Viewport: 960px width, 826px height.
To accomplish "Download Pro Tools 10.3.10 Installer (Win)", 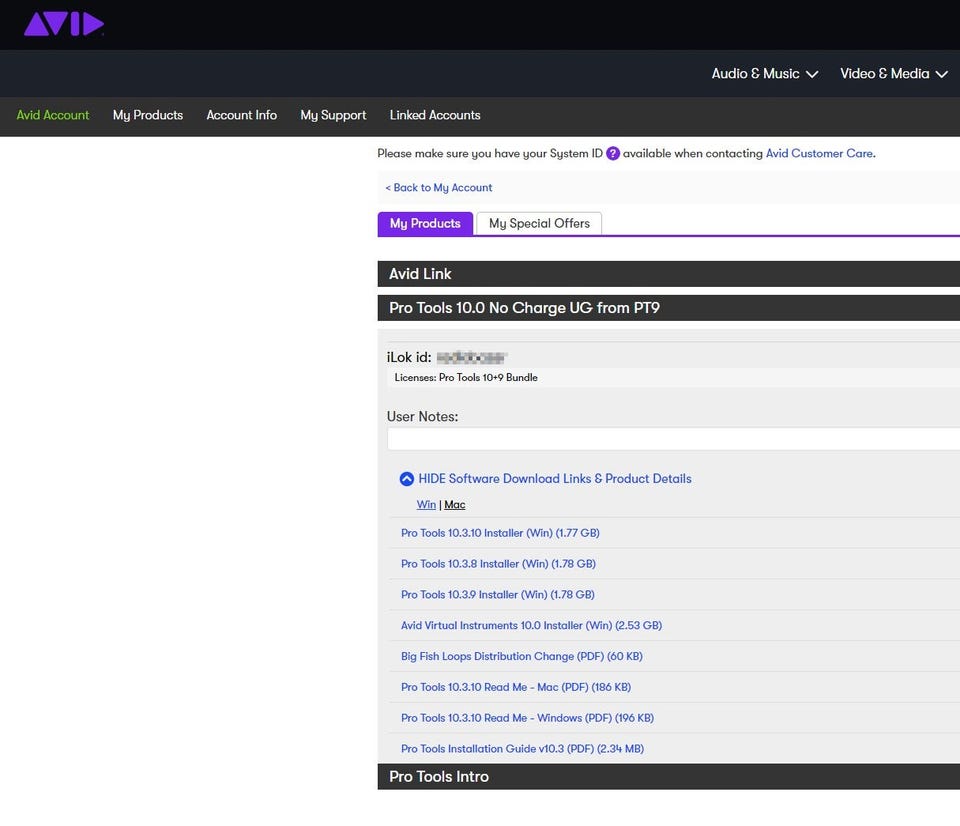I will coord(500,533).
